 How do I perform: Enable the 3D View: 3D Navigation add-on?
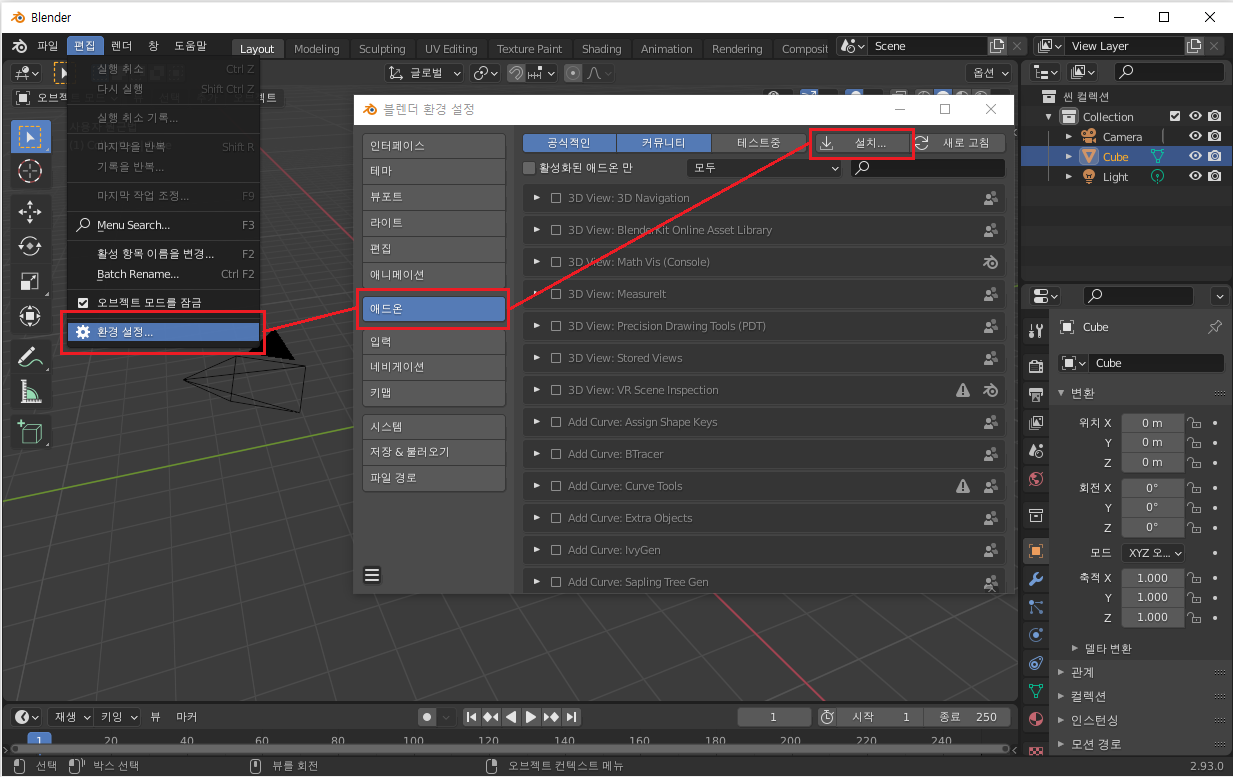tap(557, 198)
